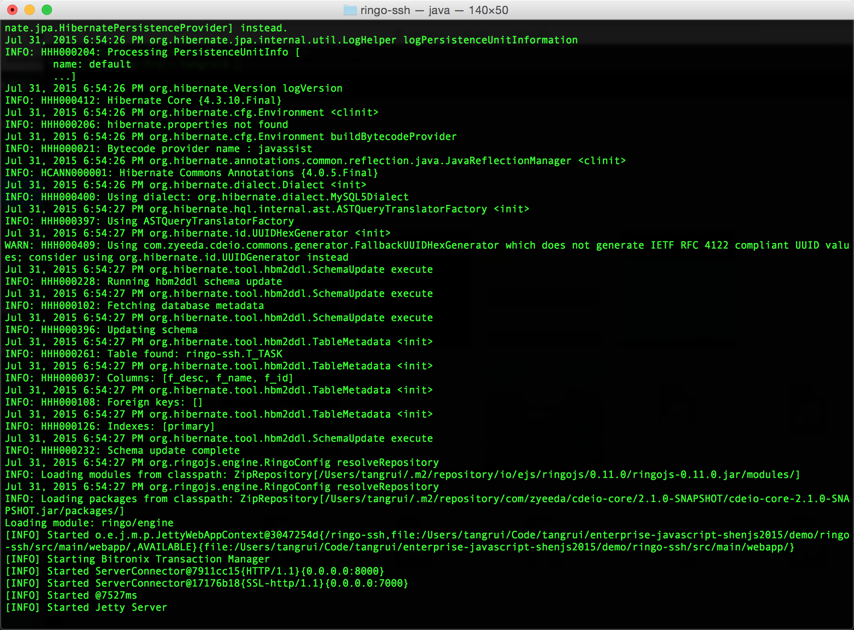Click the WARN HHH000409 UUID generator message
The height and width of the screenshot is (630, 854).
427,251
